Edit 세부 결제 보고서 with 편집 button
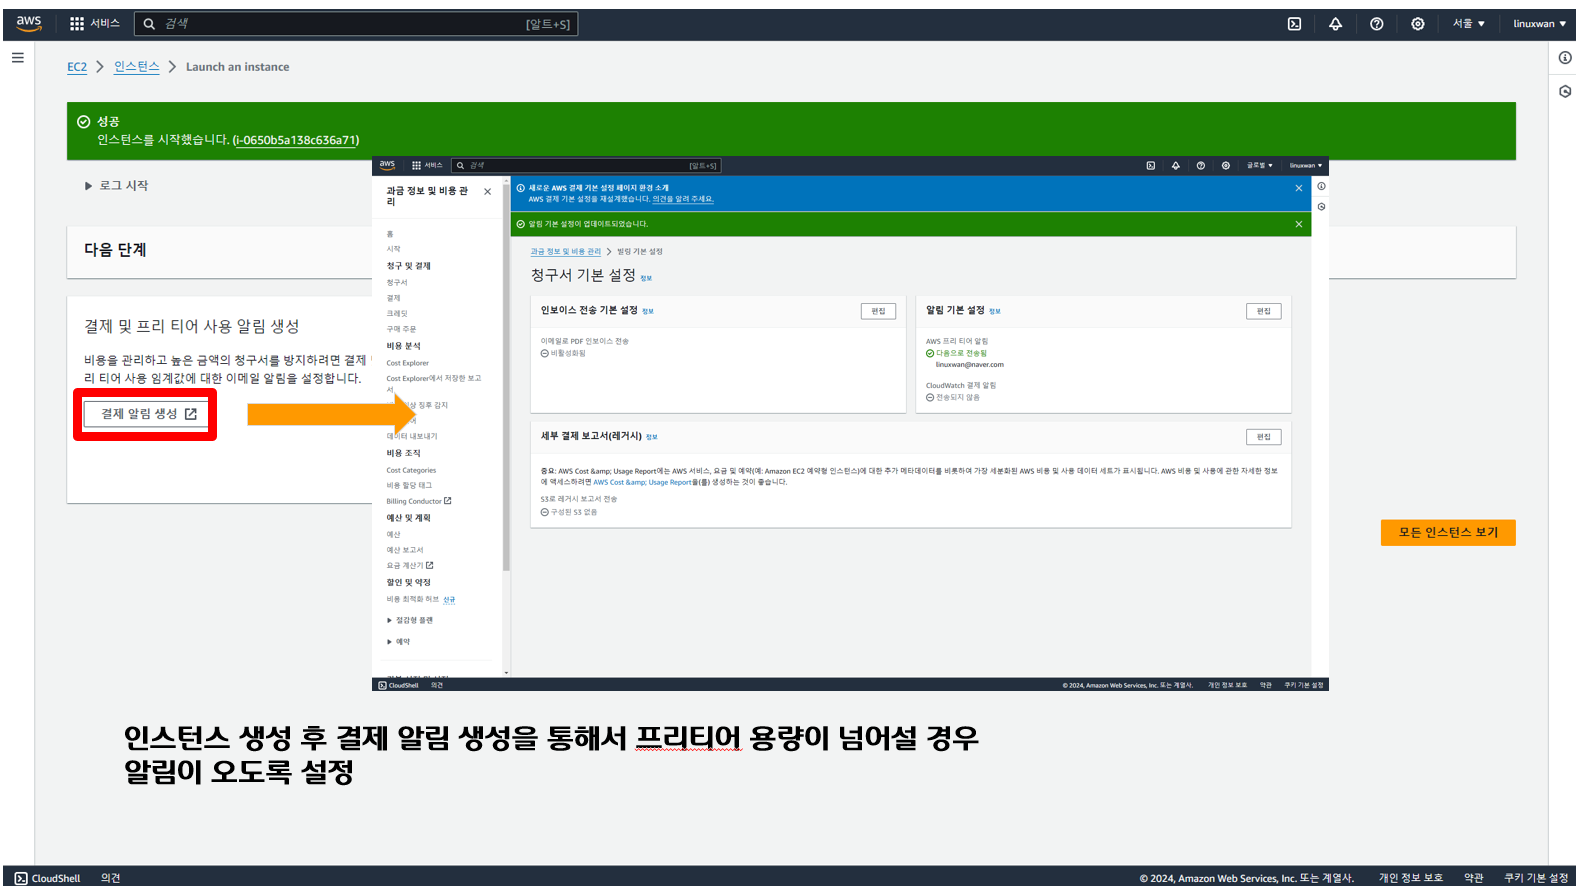Image resolution: width=1586 pixels, height=896 pixels. tap(1264, 437)
